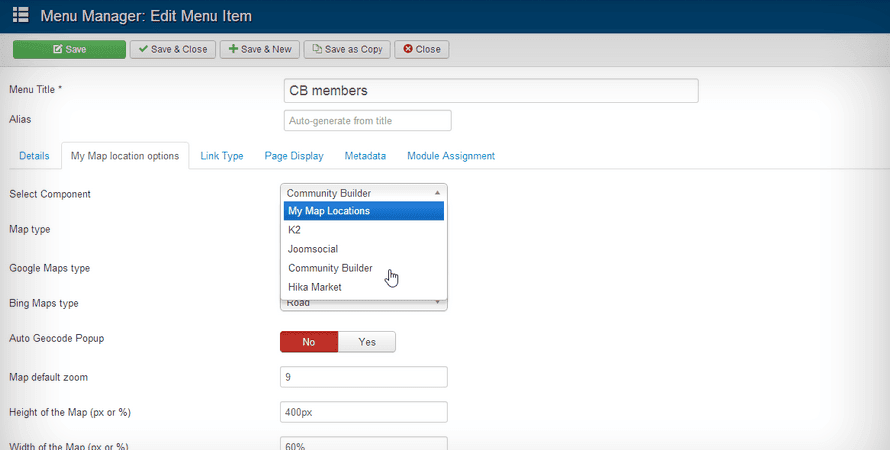This screenshot has width=890, height=450.
Task: Click the red Close button
Action: pyautogui.click(x=421, y=49)
